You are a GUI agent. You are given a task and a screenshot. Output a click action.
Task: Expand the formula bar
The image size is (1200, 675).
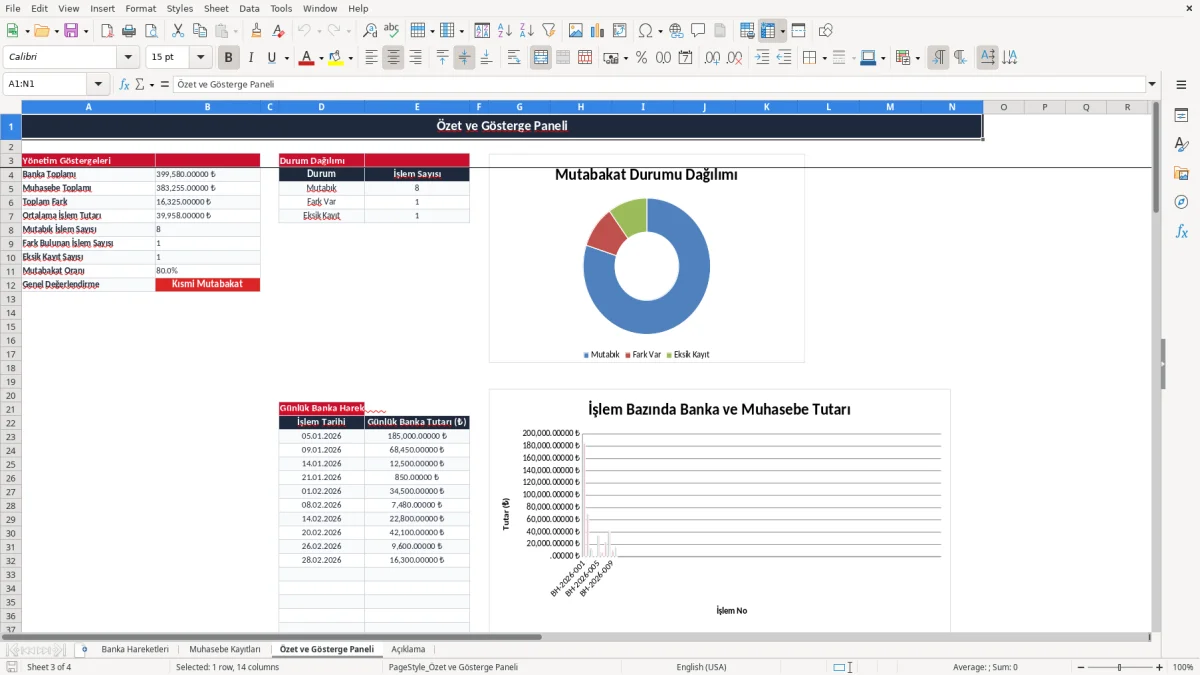click(1152, 84)
